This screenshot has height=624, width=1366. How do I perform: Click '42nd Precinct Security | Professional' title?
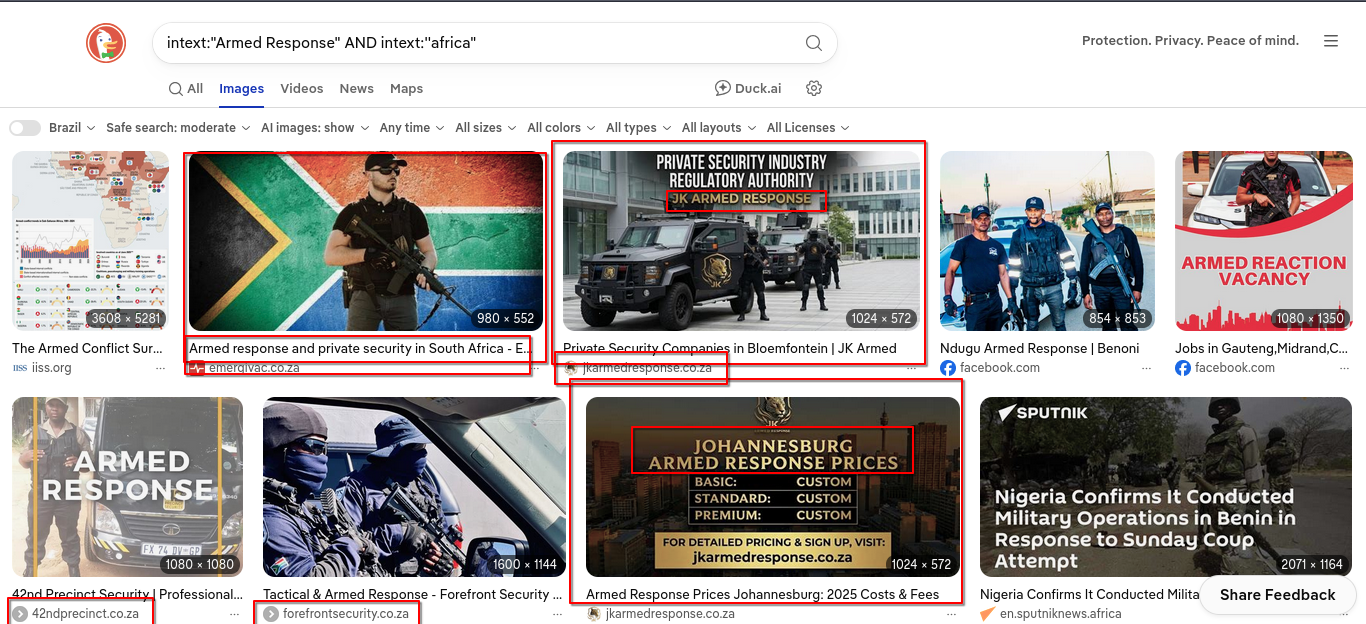pos(127,594)
